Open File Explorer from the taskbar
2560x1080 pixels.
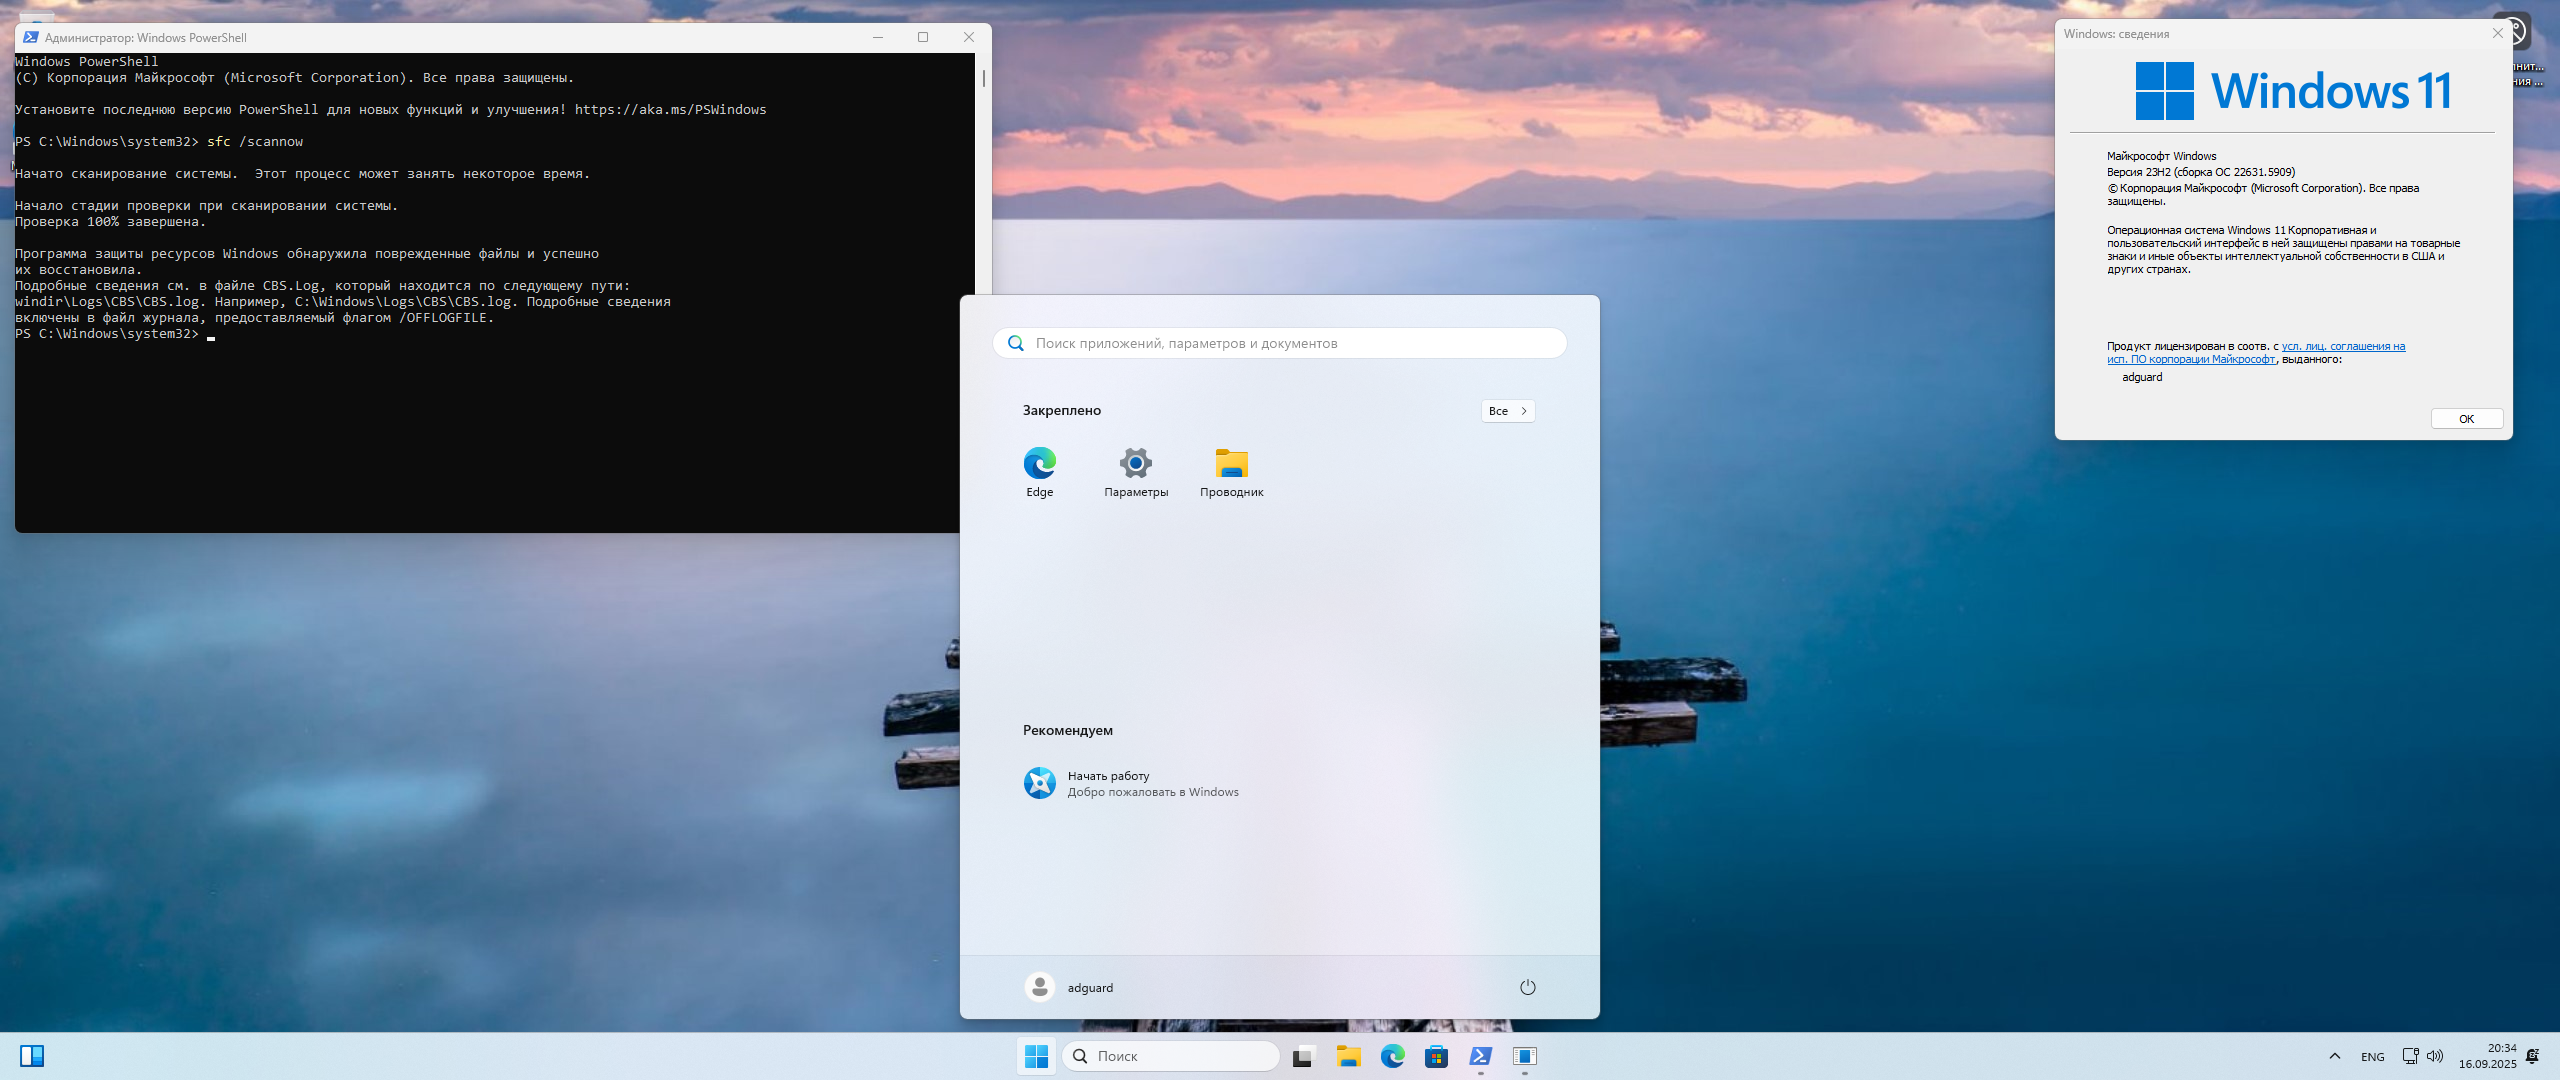point(1348,1056)
